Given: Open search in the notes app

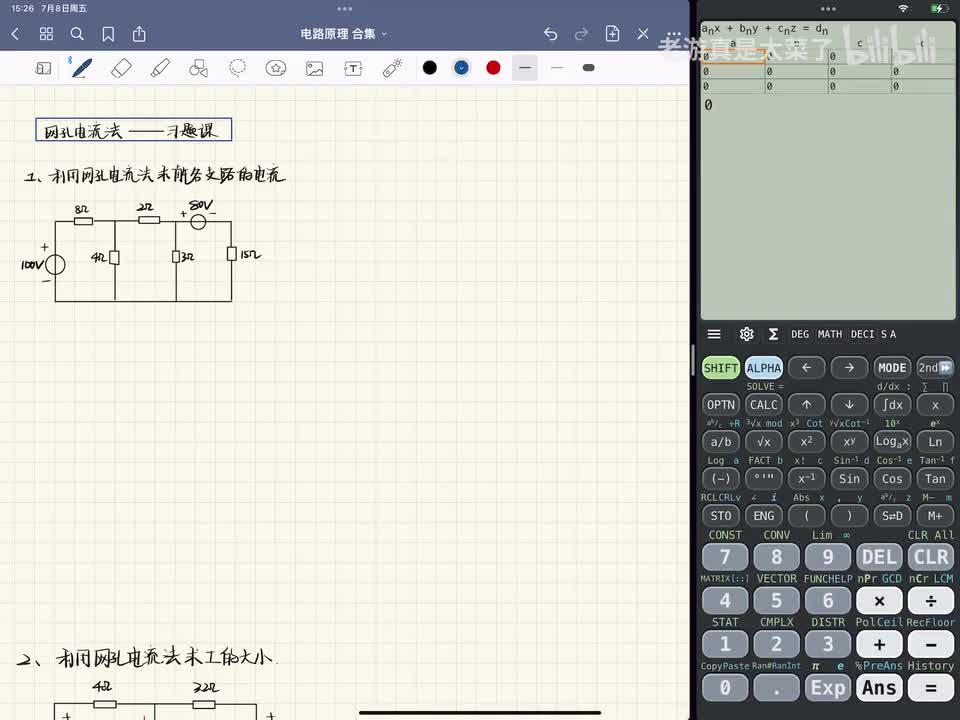Looking at the screenshot, I should [77, 34].
